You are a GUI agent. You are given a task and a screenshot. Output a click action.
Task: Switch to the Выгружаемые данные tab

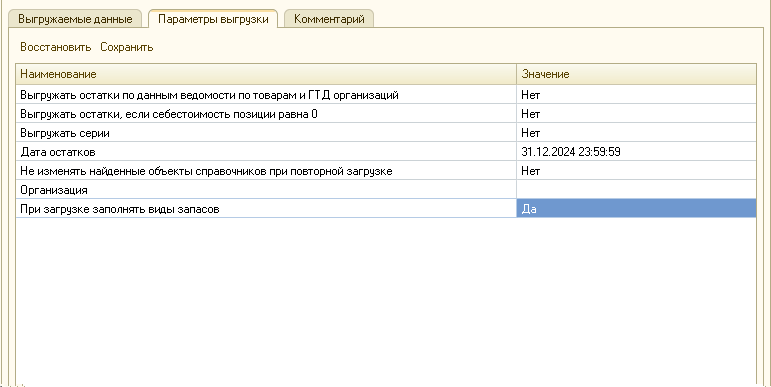[75, 19]
